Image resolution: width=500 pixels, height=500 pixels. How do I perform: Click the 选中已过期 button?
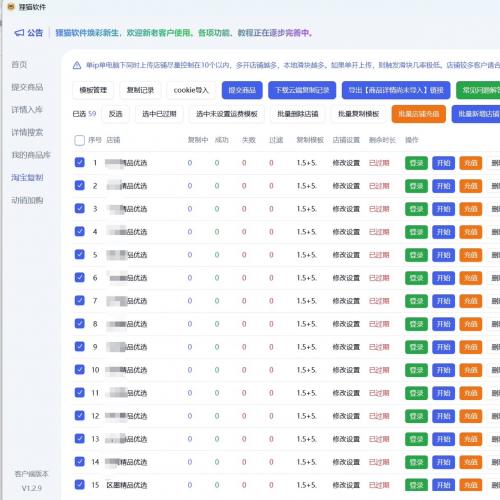click(x=159, y=114)
